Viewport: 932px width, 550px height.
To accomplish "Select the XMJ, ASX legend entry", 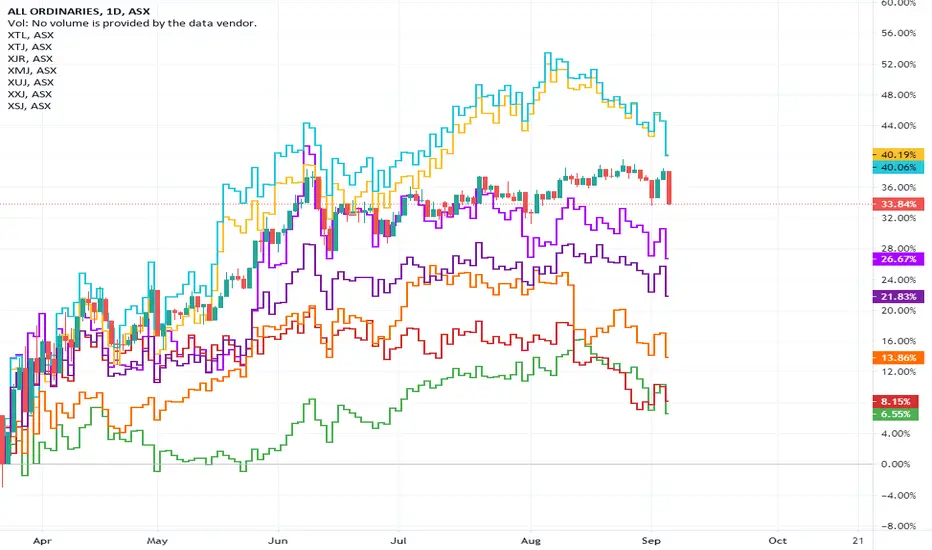I will pyautogui.click(x=32, y=71).
